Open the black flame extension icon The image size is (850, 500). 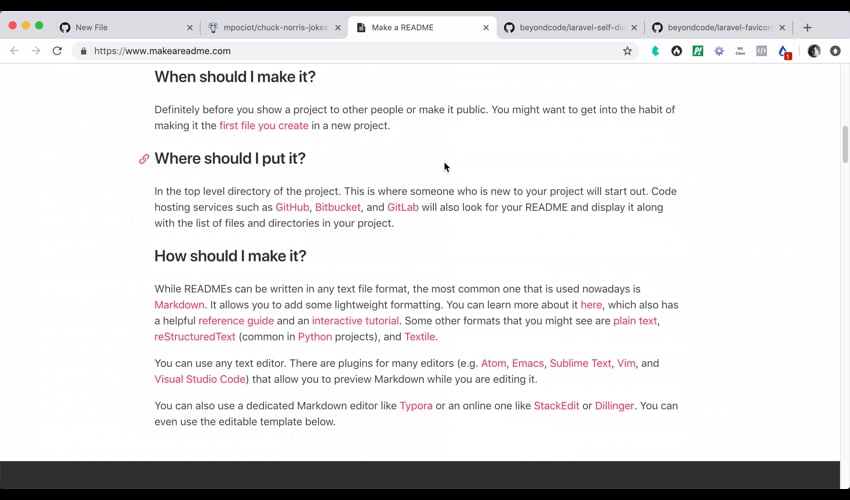tap(677, 51)
